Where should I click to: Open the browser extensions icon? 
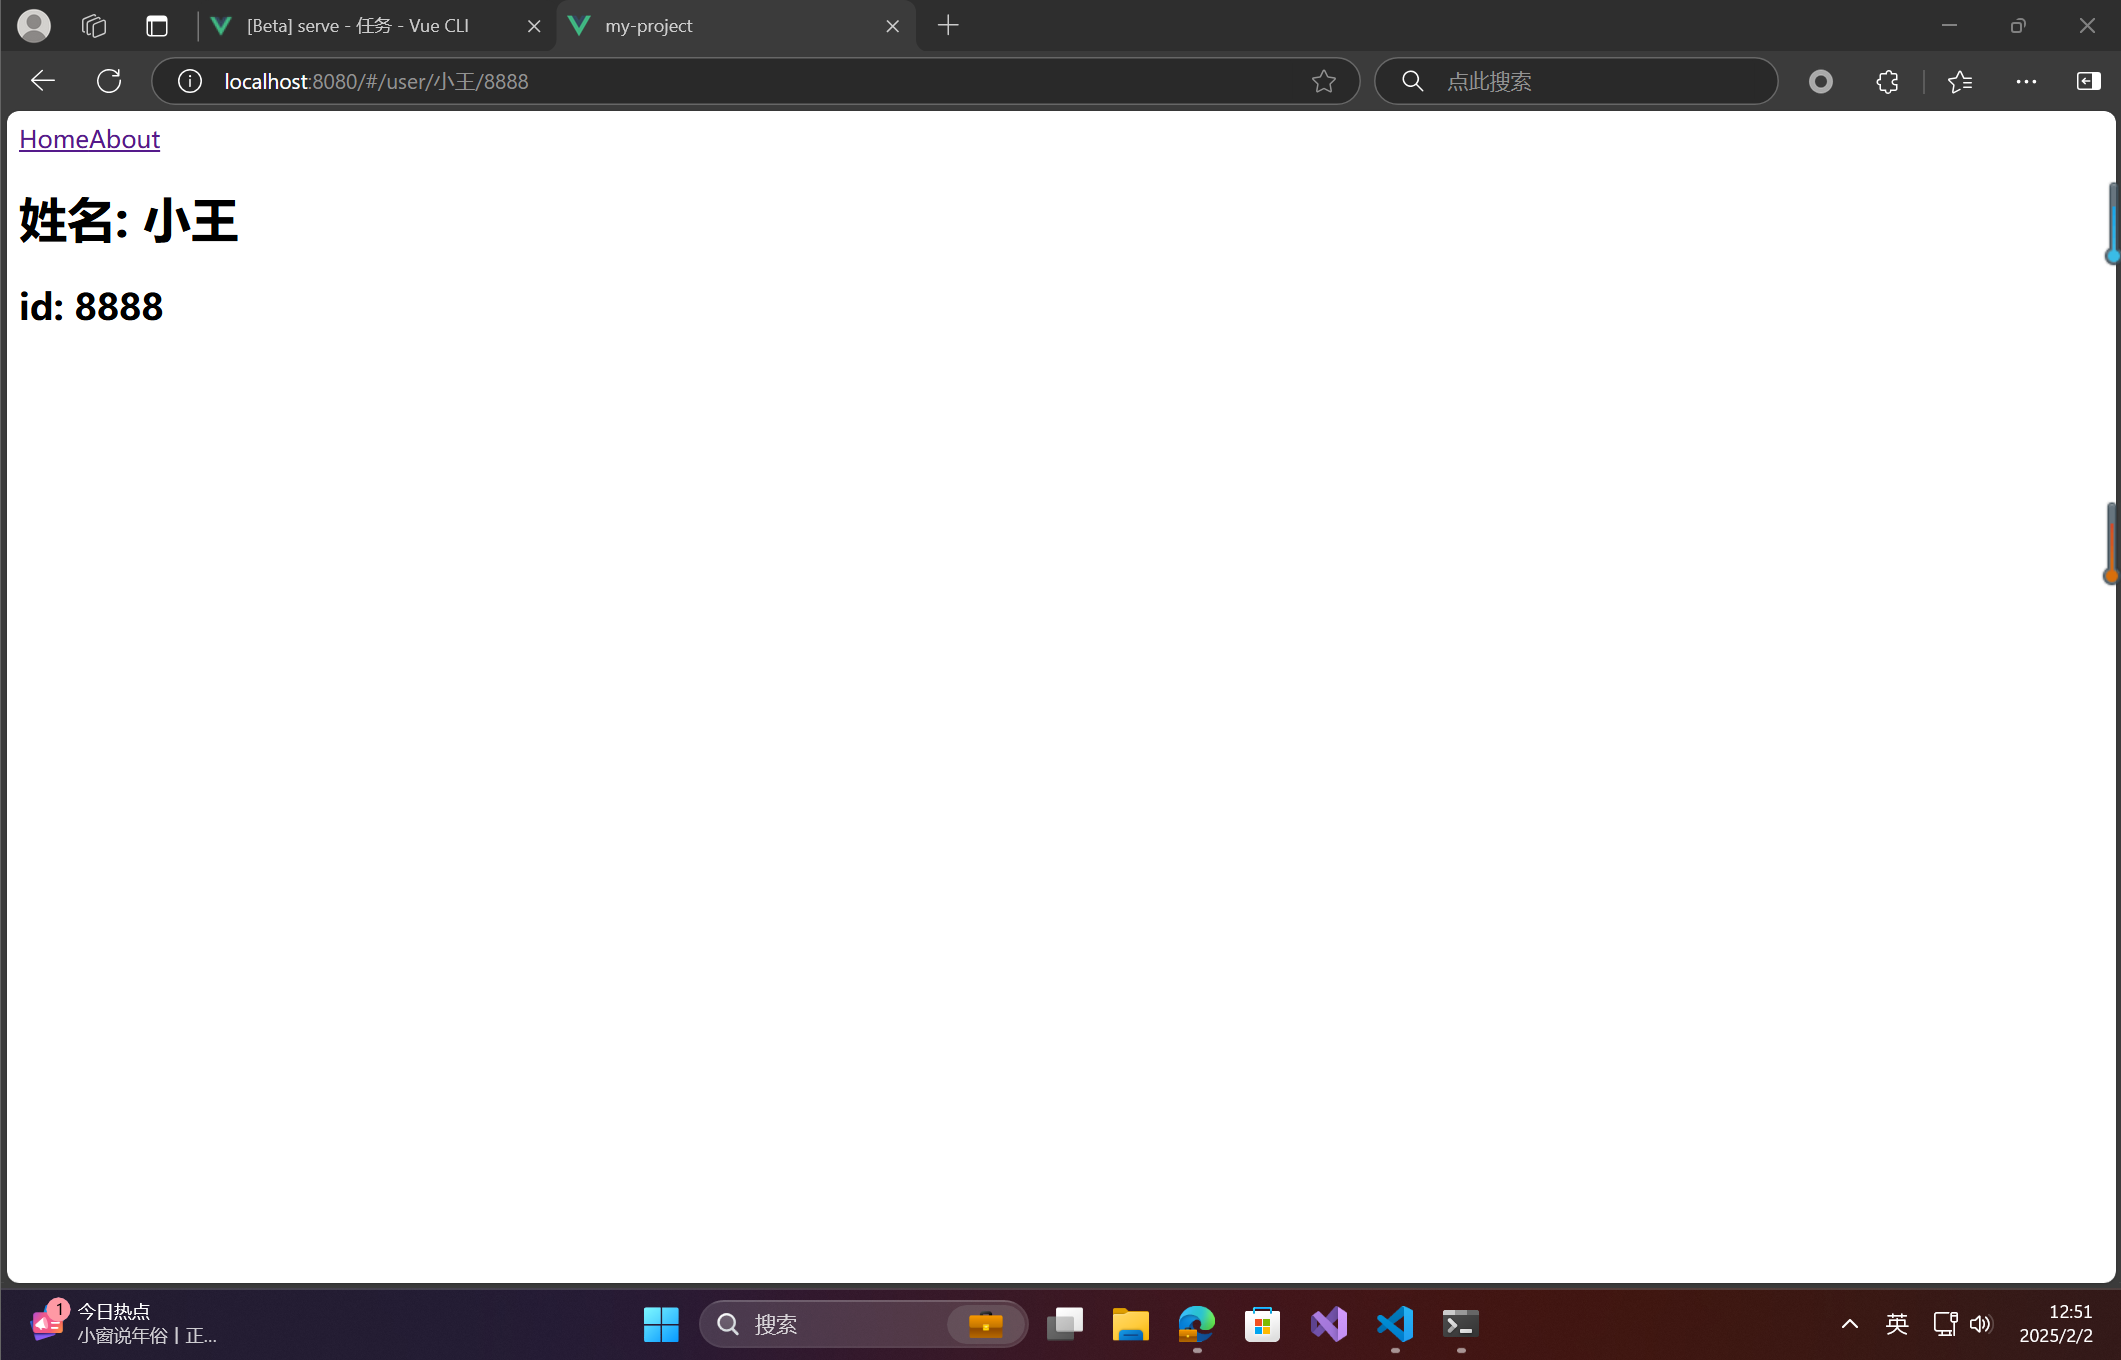click(1886, 81)
